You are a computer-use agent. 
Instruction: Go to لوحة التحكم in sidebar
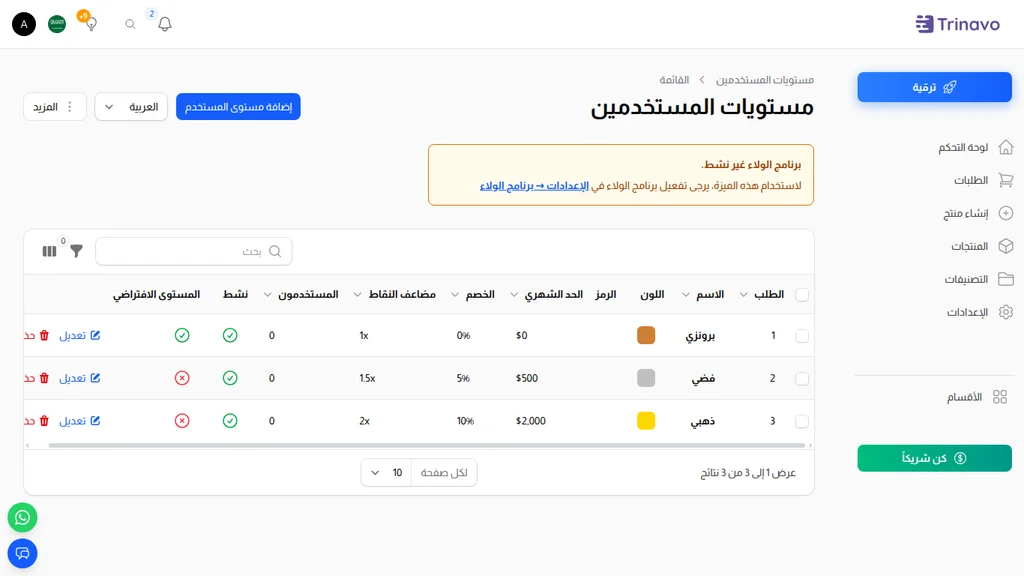point(976,148)
